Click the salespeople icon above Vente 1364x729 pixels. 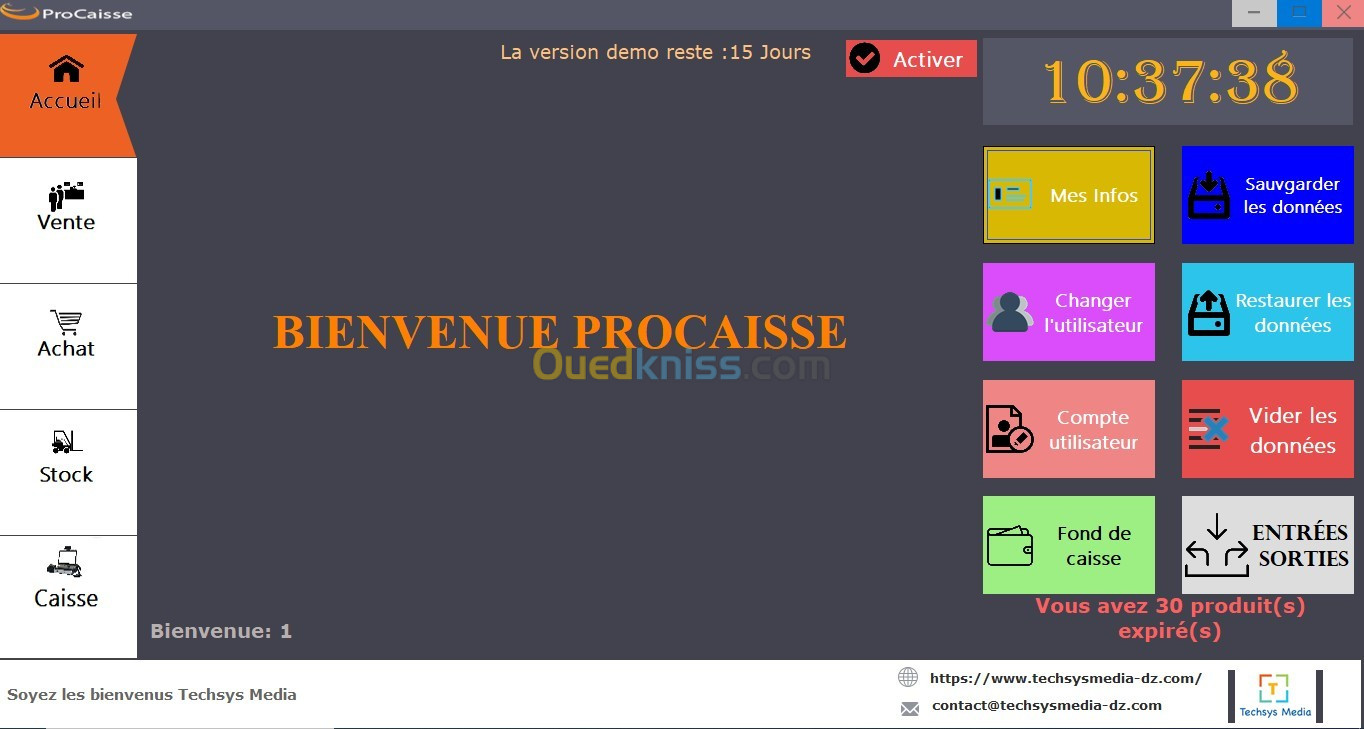tap(66, 195)
